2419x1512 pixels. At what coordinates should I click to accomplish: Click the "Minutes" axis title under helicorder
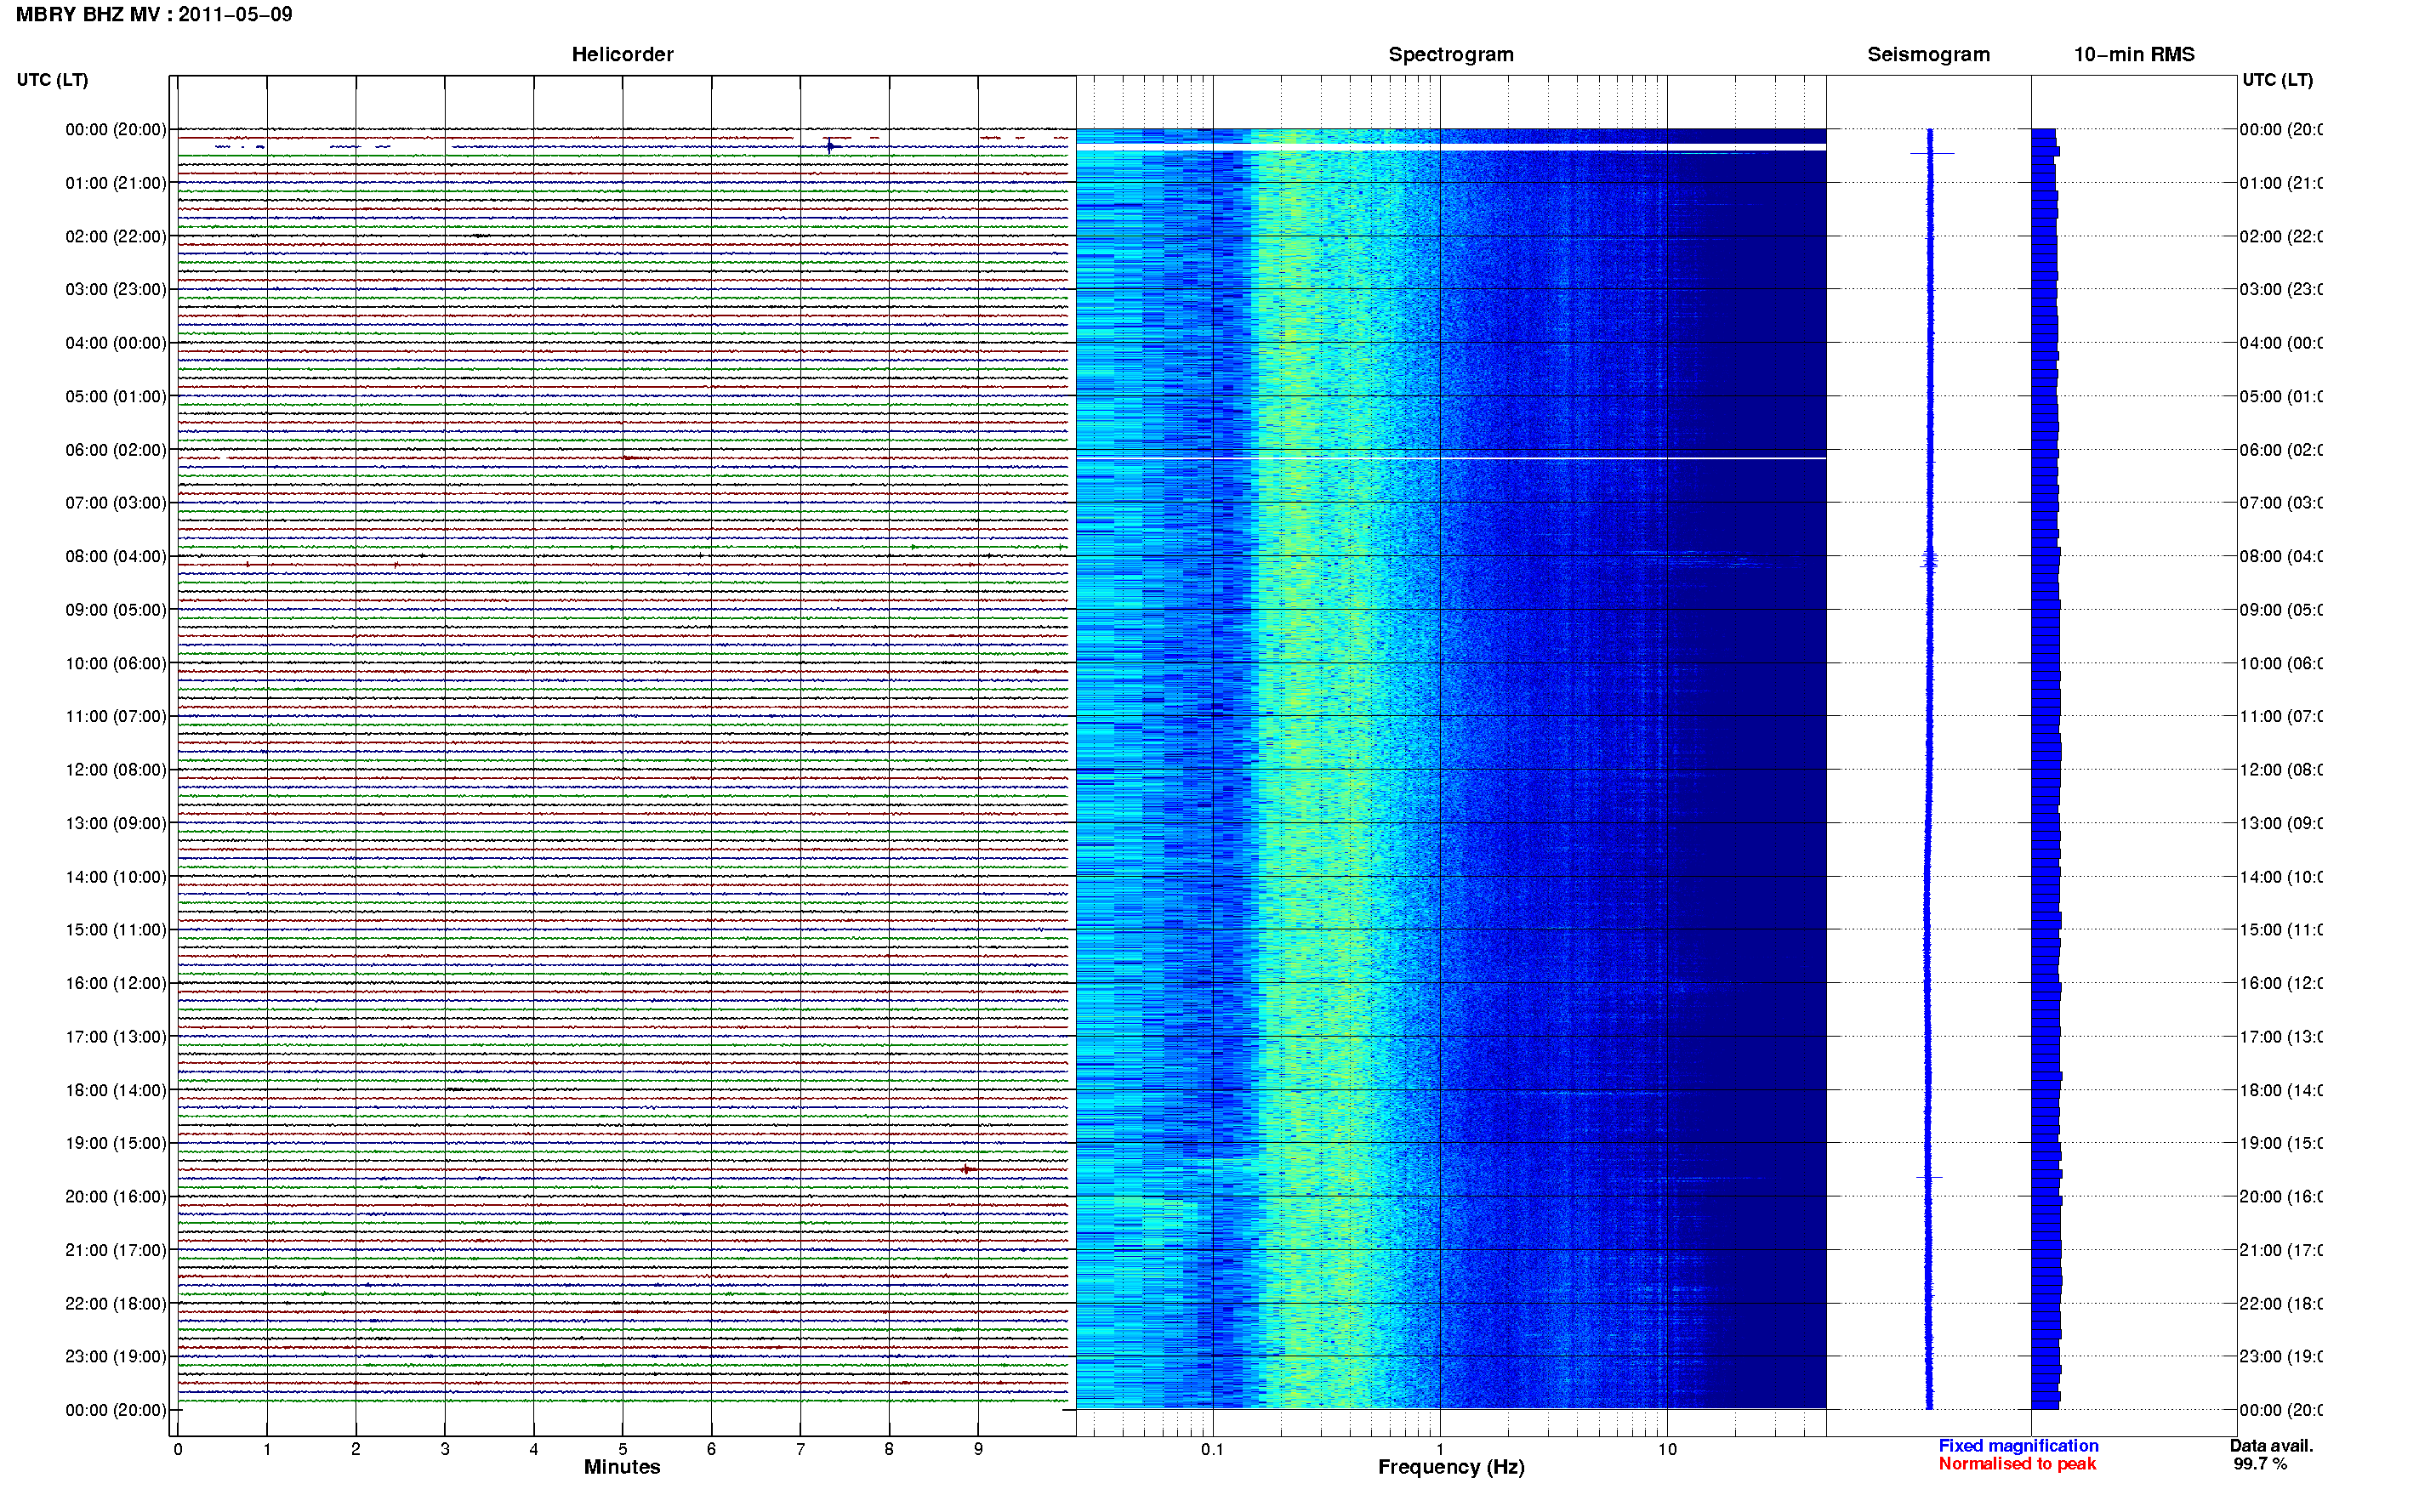[622, 1467]
